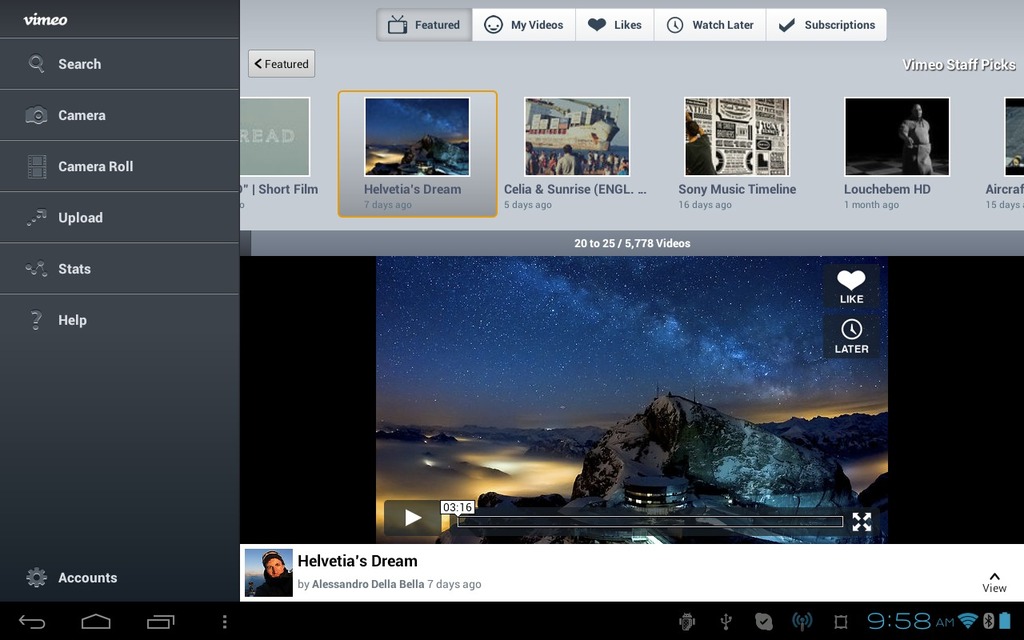
Task: Open the Subscriptions tab
Action: [x=826, y=25]
